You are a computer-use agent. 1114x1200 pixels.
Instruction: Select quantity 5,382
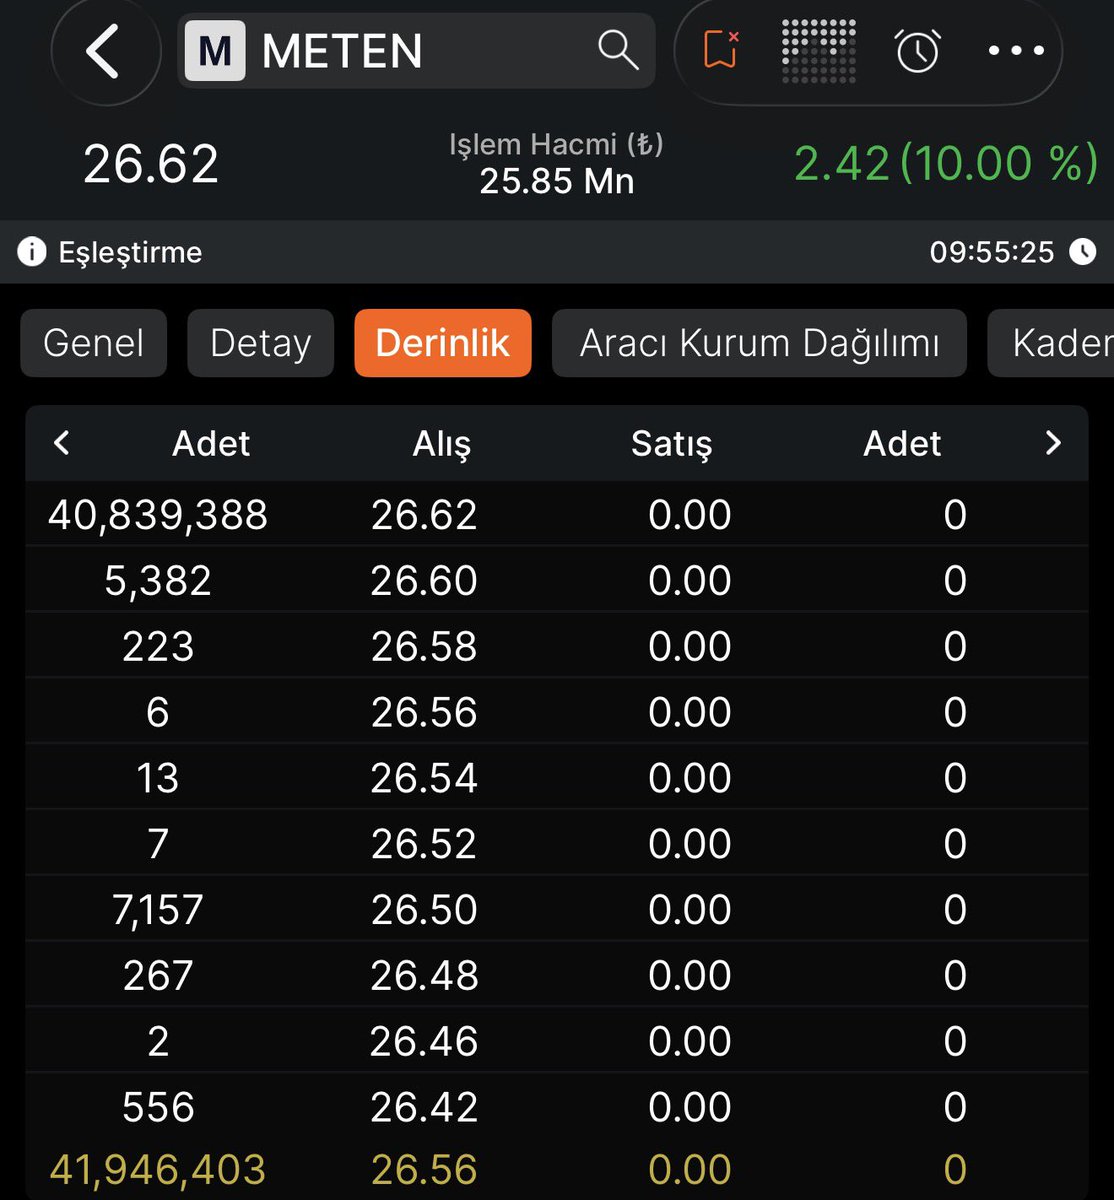[x=158, y=582]
